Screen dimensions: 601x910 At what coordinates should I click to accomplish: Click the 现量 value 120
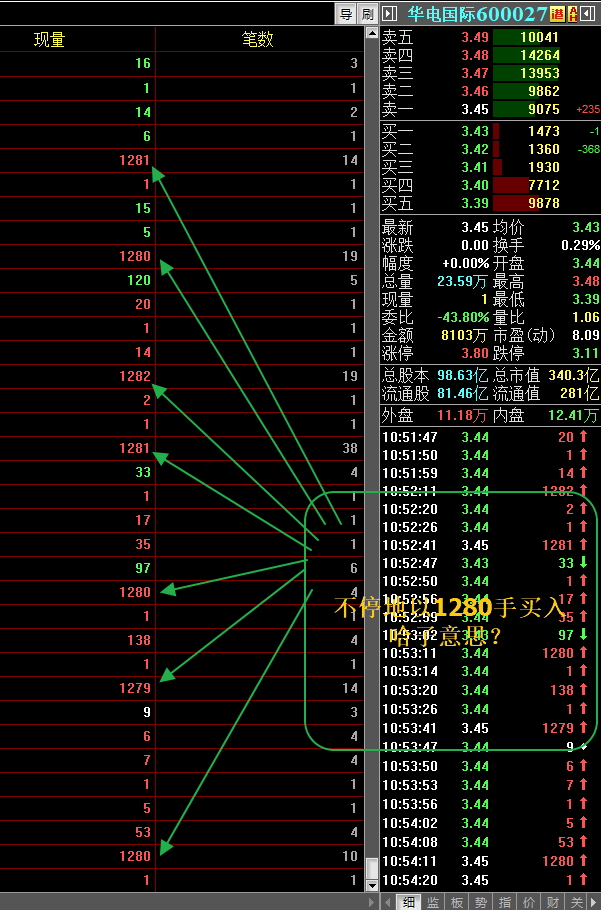click(x=139, y=280)
